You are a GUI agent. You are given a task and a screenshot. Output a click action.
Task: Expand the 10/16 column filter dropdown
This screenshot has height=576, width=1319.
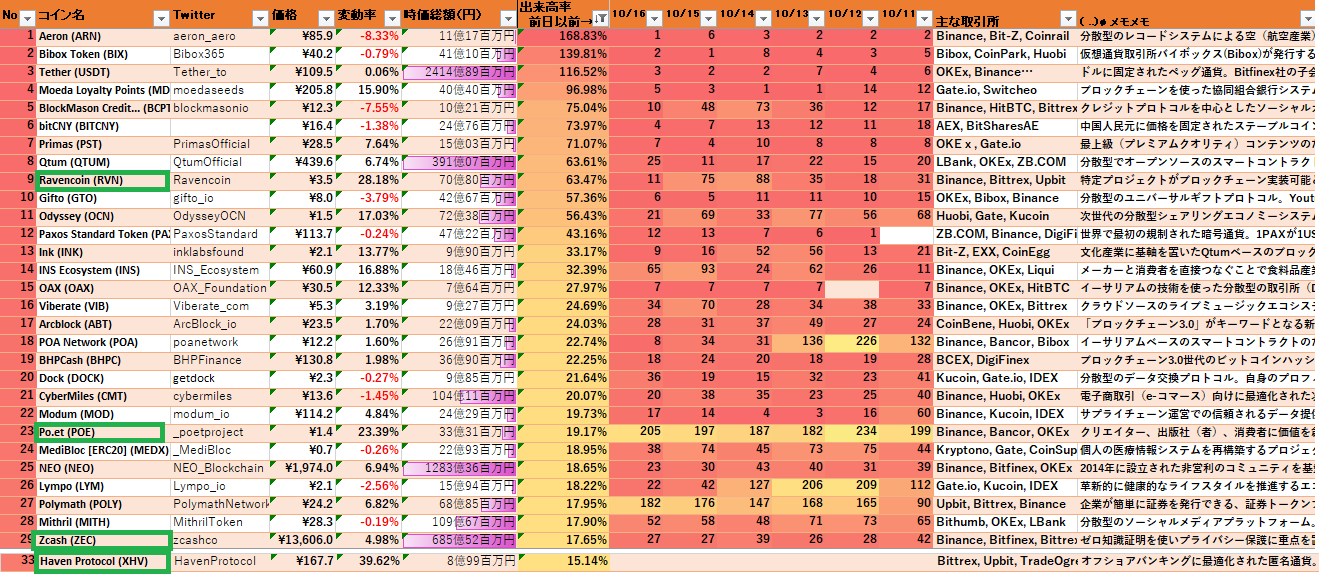[653, 19]
